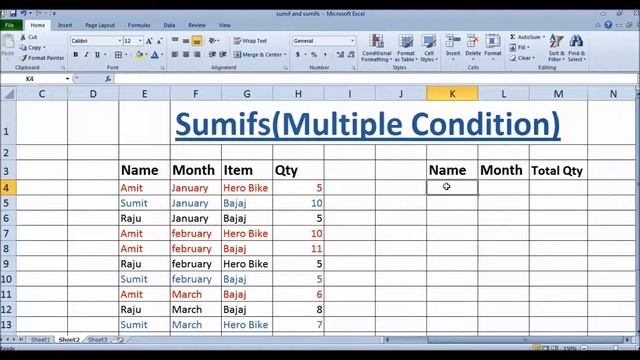
Task: Open Conditional Formatting
Action: (376, 48)
